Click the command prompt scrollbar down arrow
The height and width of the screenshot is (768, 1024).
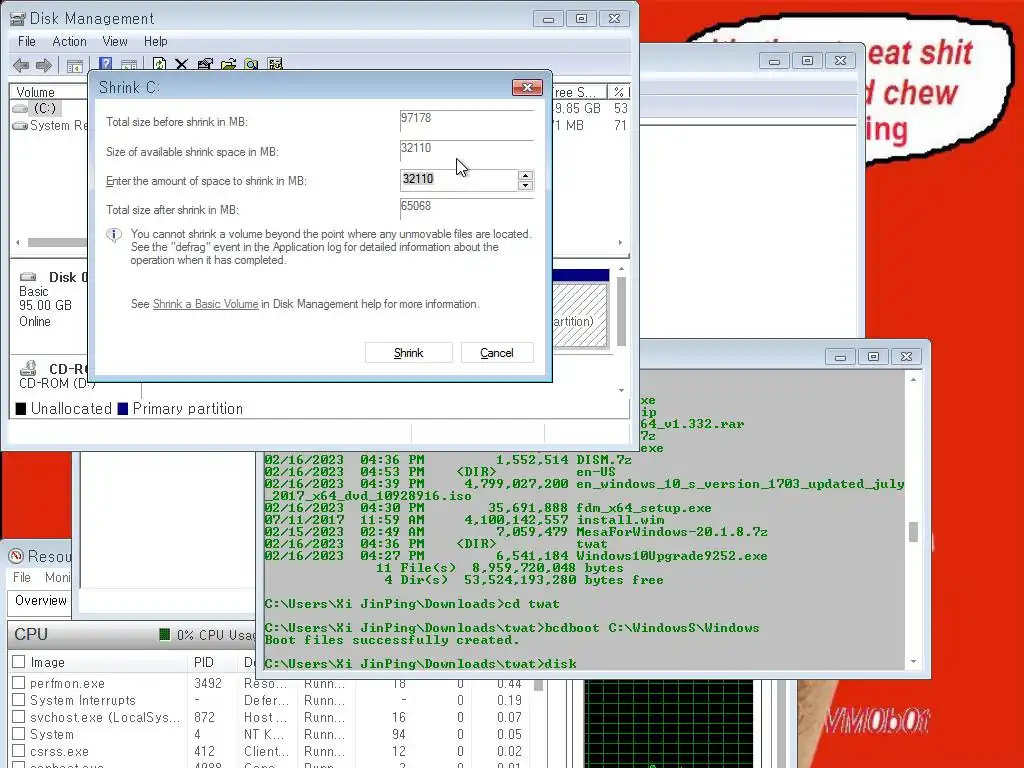click(x=913, y=662)
